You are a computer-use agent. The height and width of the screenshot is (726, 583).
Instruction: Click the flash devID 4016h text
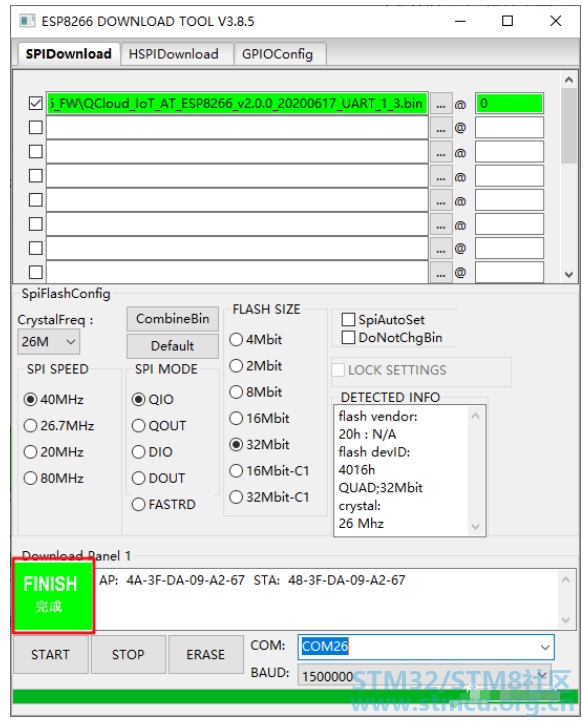coord(357,470)
